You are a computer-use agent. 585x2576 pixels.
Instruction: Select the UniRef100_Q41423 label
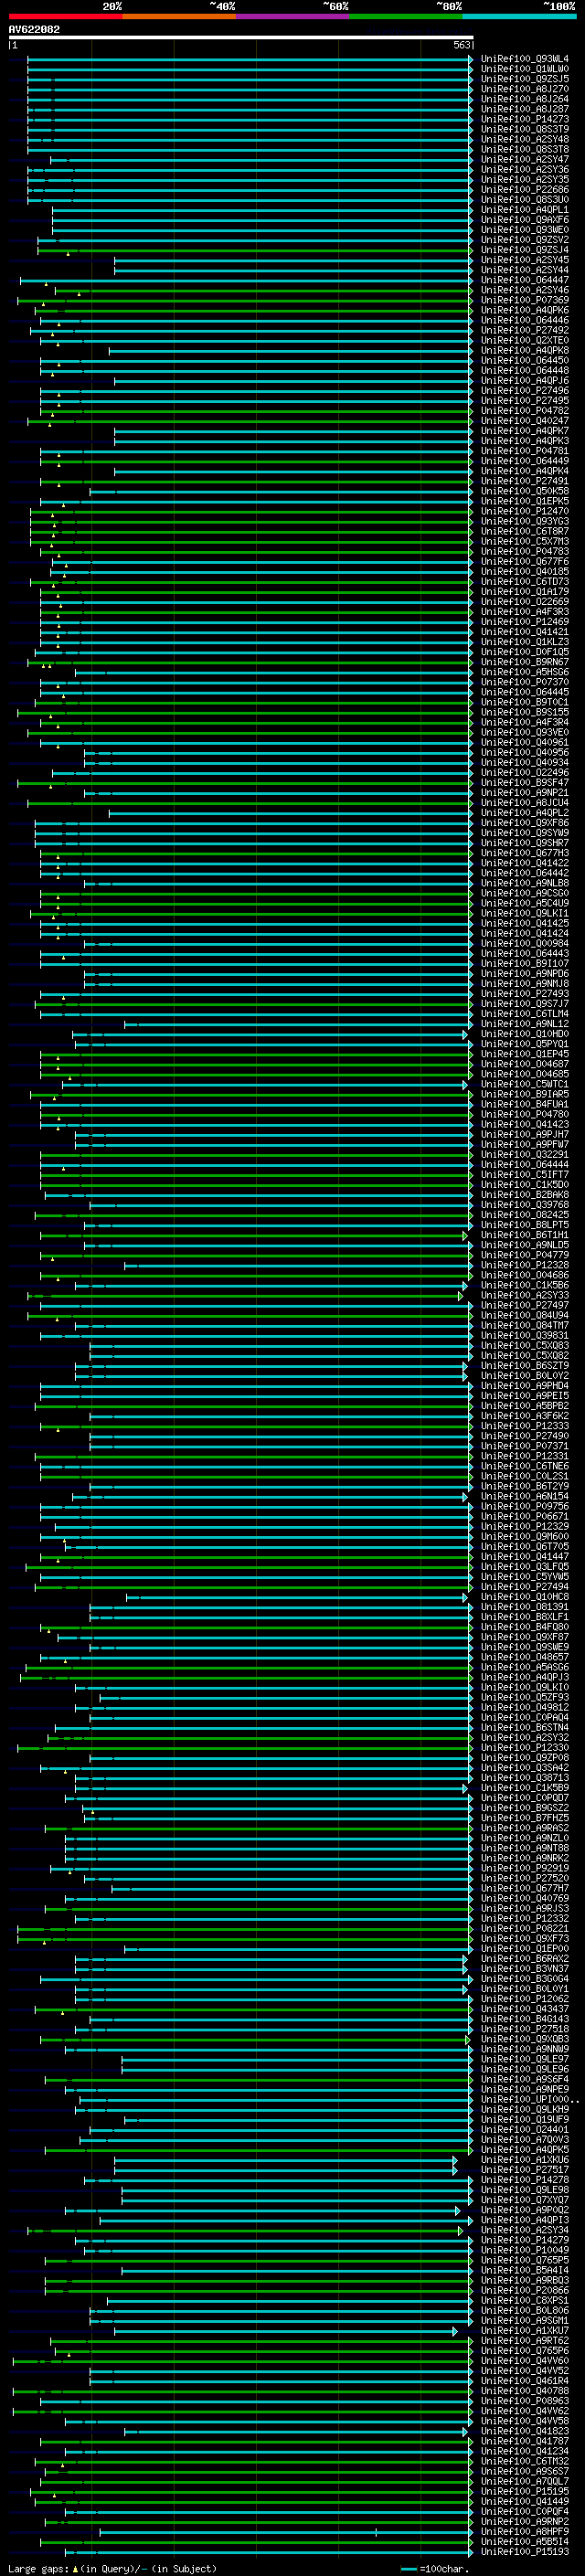(x=525, y=1124)
